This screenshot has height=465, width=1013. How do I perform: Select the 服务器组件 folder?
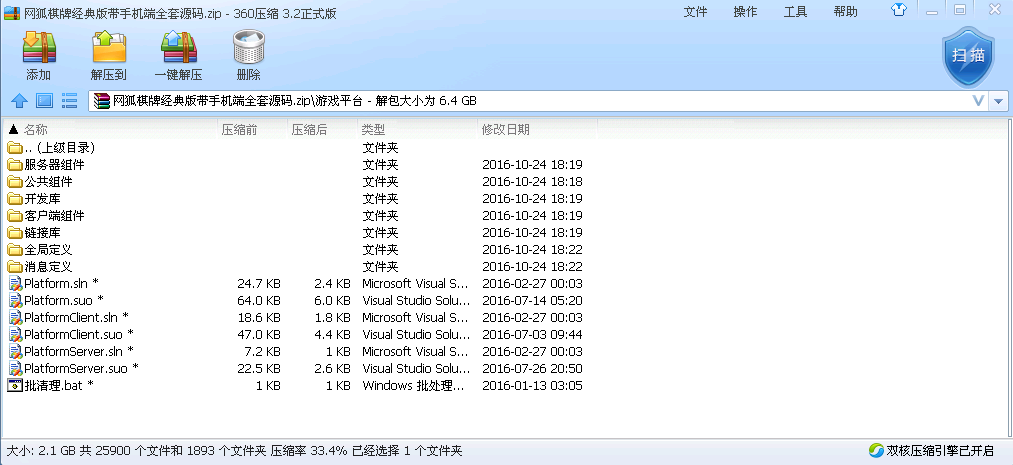coord(54,165)
